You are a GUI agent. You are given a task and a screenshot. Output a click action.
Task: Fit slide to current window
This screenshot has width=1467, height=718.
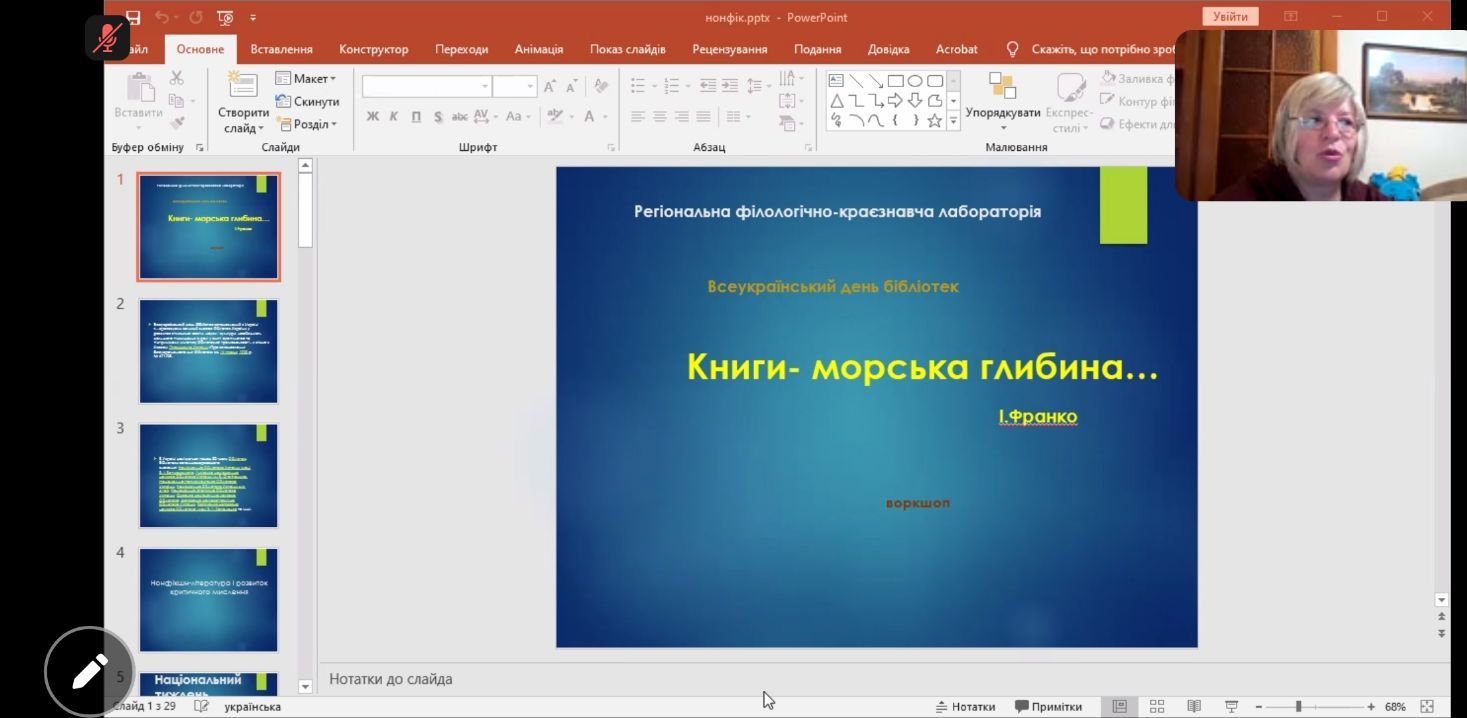pos(1427,706)
